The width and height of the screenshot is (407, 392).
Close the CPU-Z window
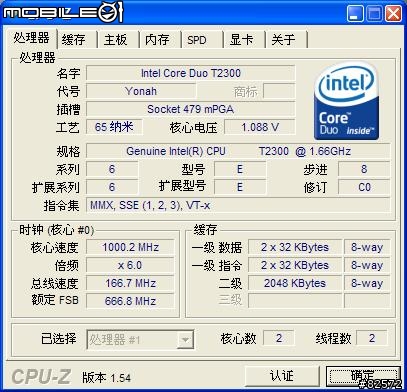point(394,14)
